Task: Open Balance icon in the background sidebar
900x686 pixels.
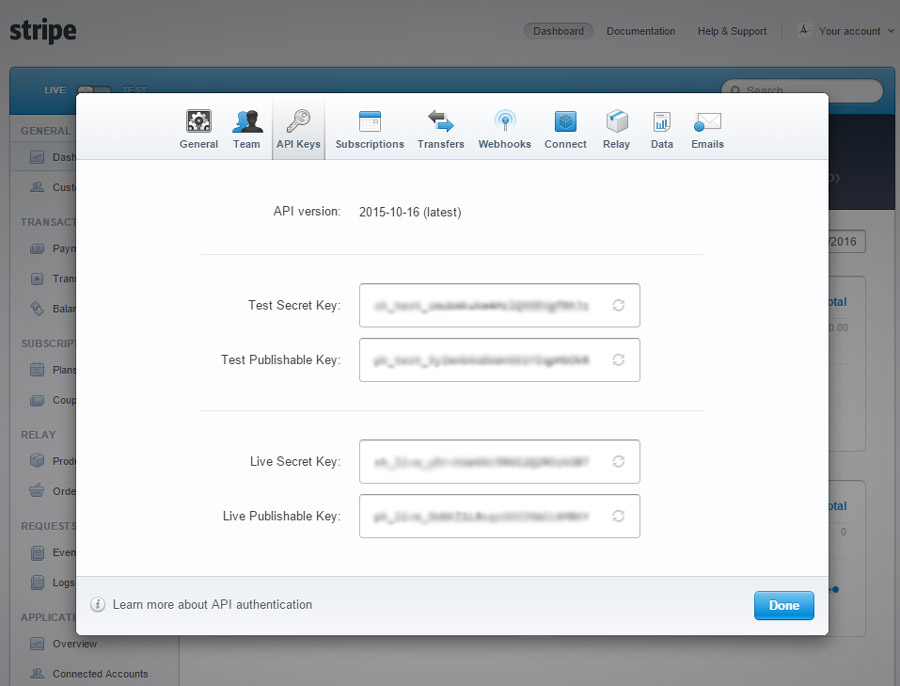Action: pyautogui.click(x=37, y=309)
